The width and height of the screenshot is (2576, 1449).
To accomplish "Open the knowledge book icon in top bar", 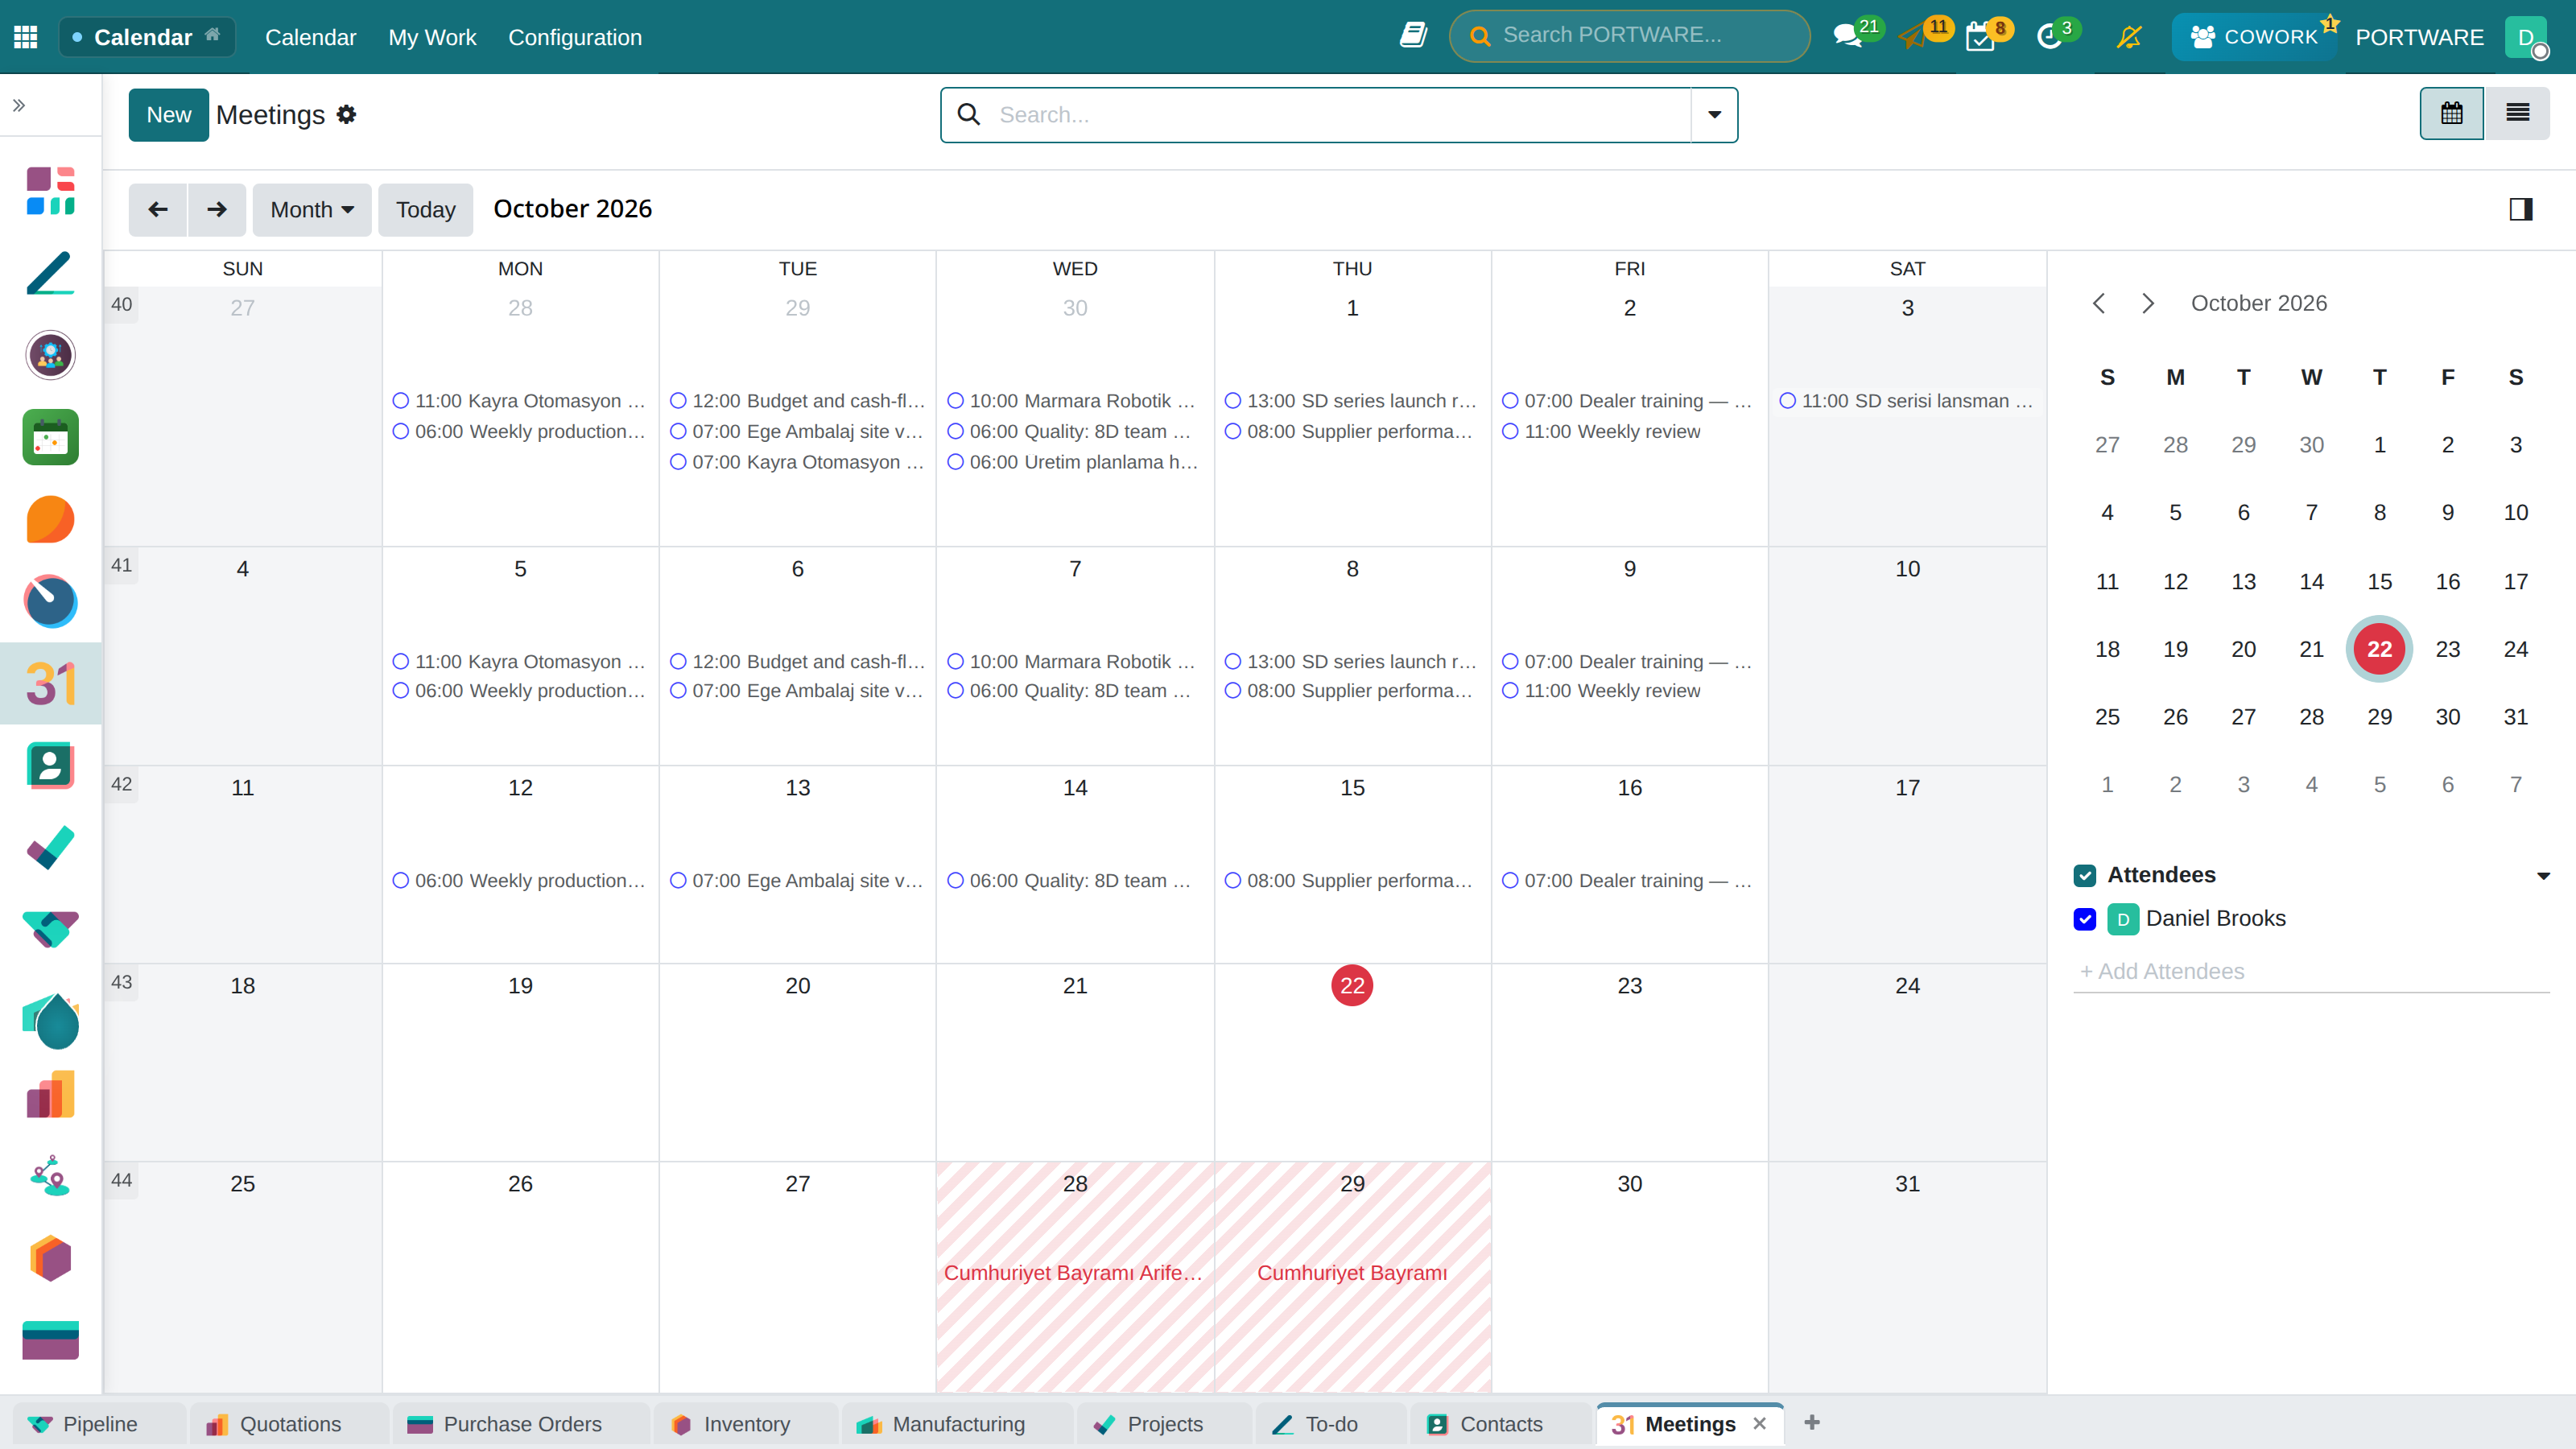I will [1413, 36].
